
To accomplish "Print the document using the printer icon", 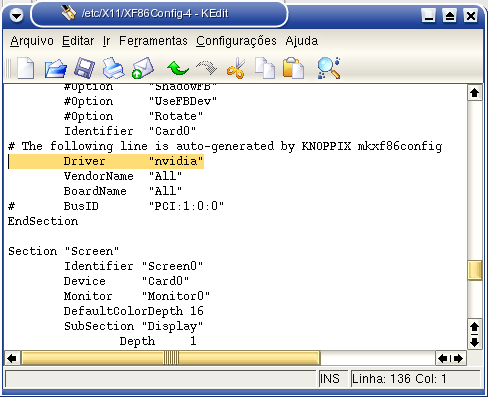I will tap(113, 68).
